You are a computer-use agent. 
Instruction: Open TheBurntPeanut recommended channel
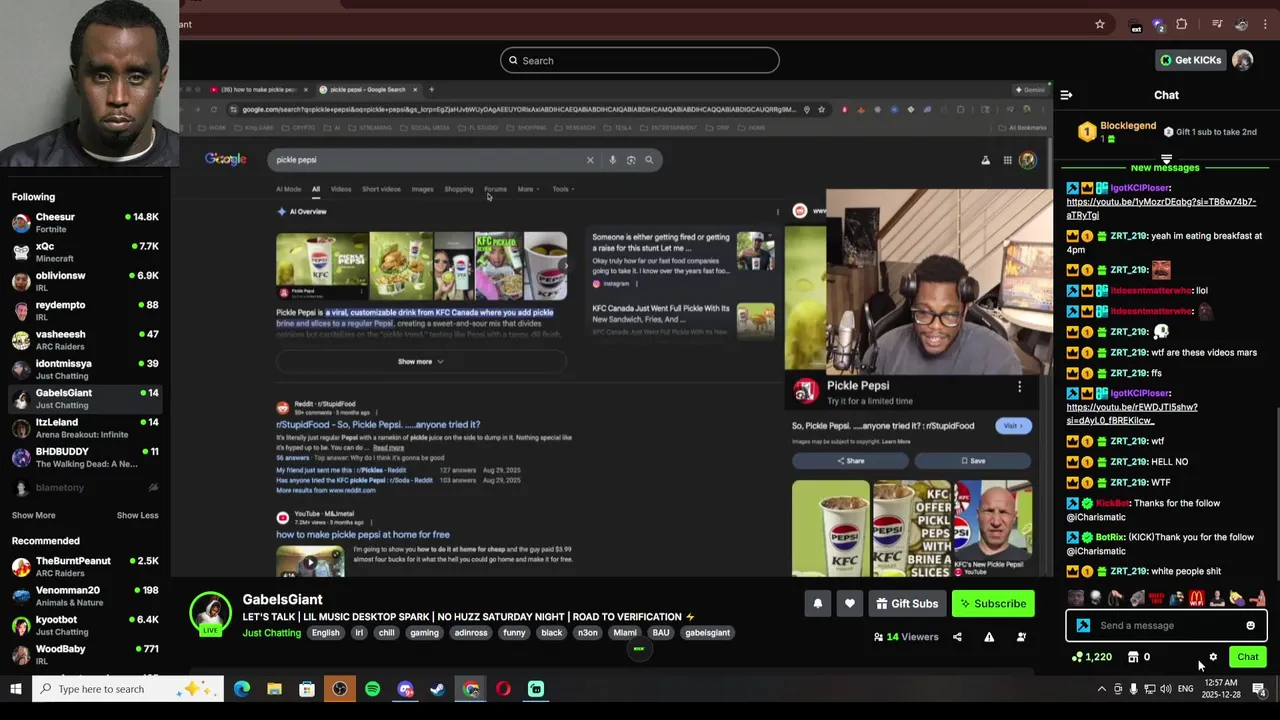(85, 567)
